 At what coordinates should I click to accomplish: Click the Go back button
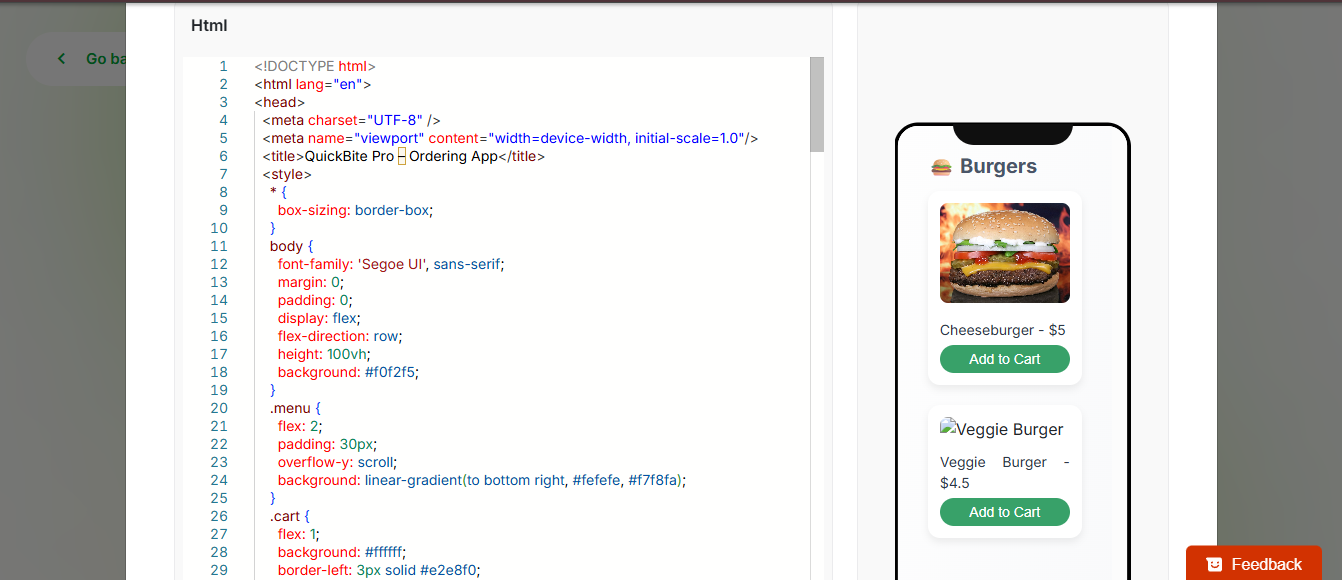[x=90, y=58]
